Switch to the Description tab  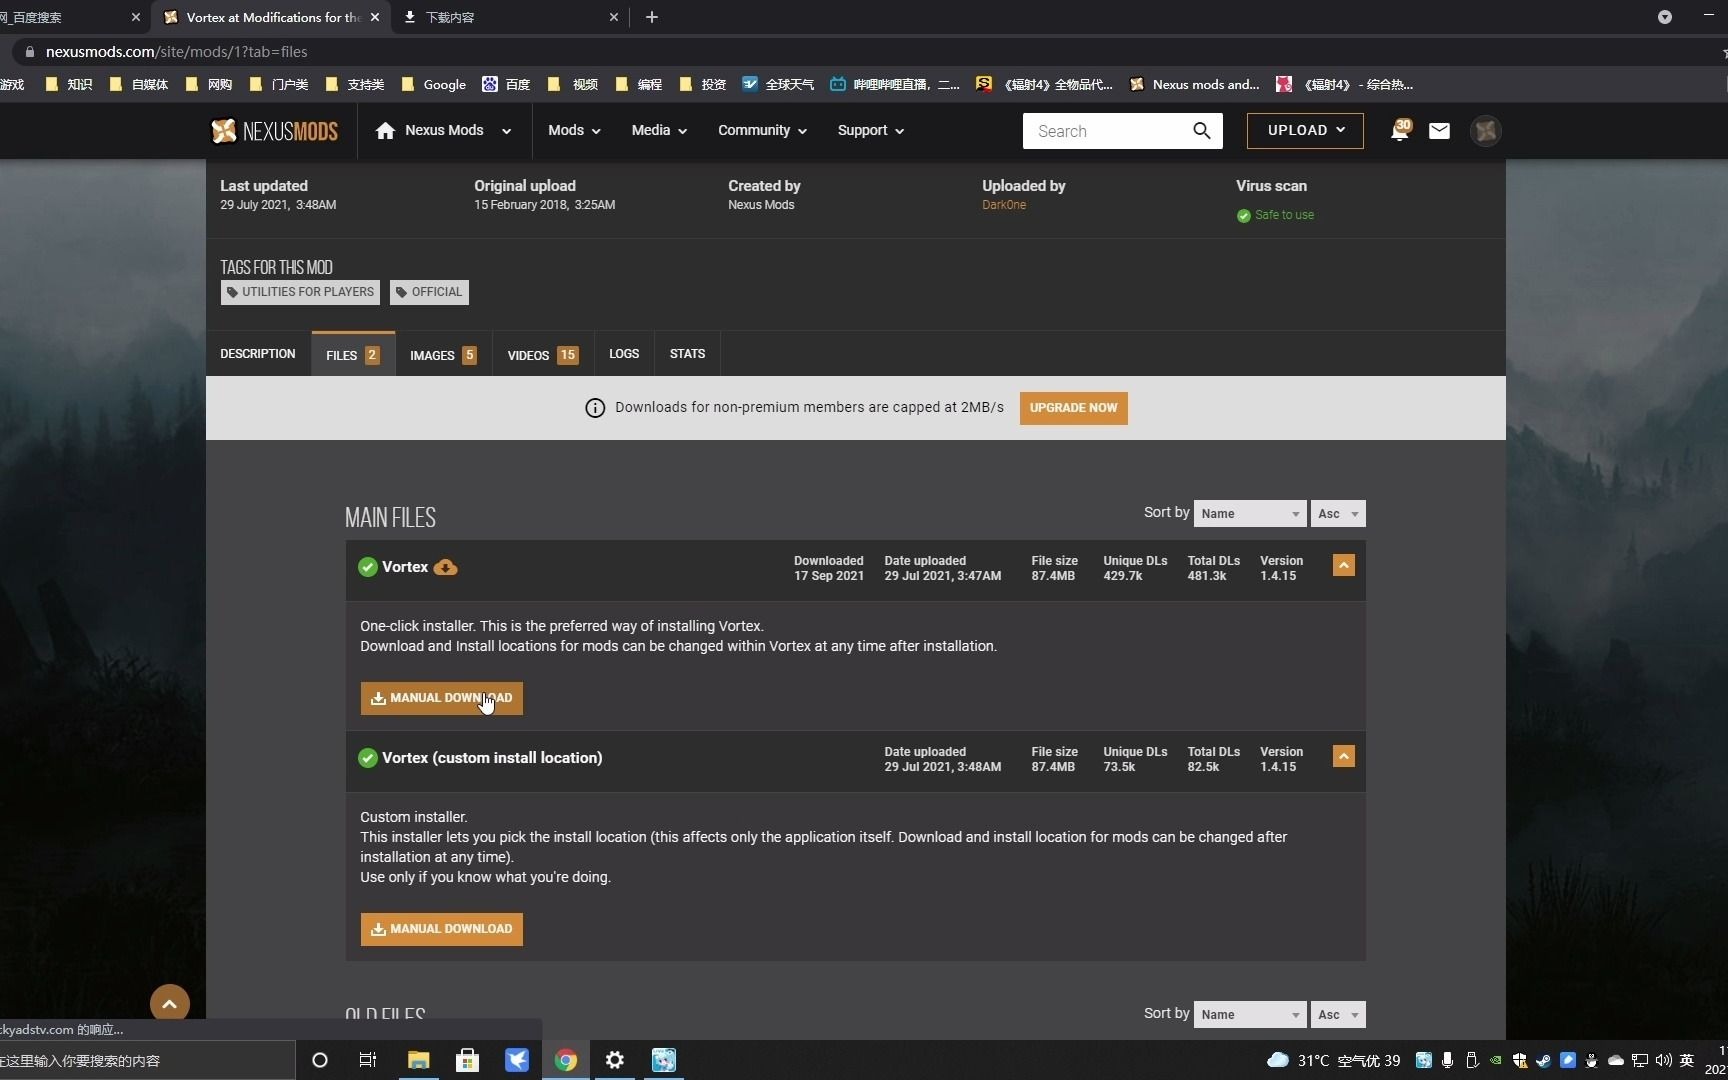coord(258,354)
